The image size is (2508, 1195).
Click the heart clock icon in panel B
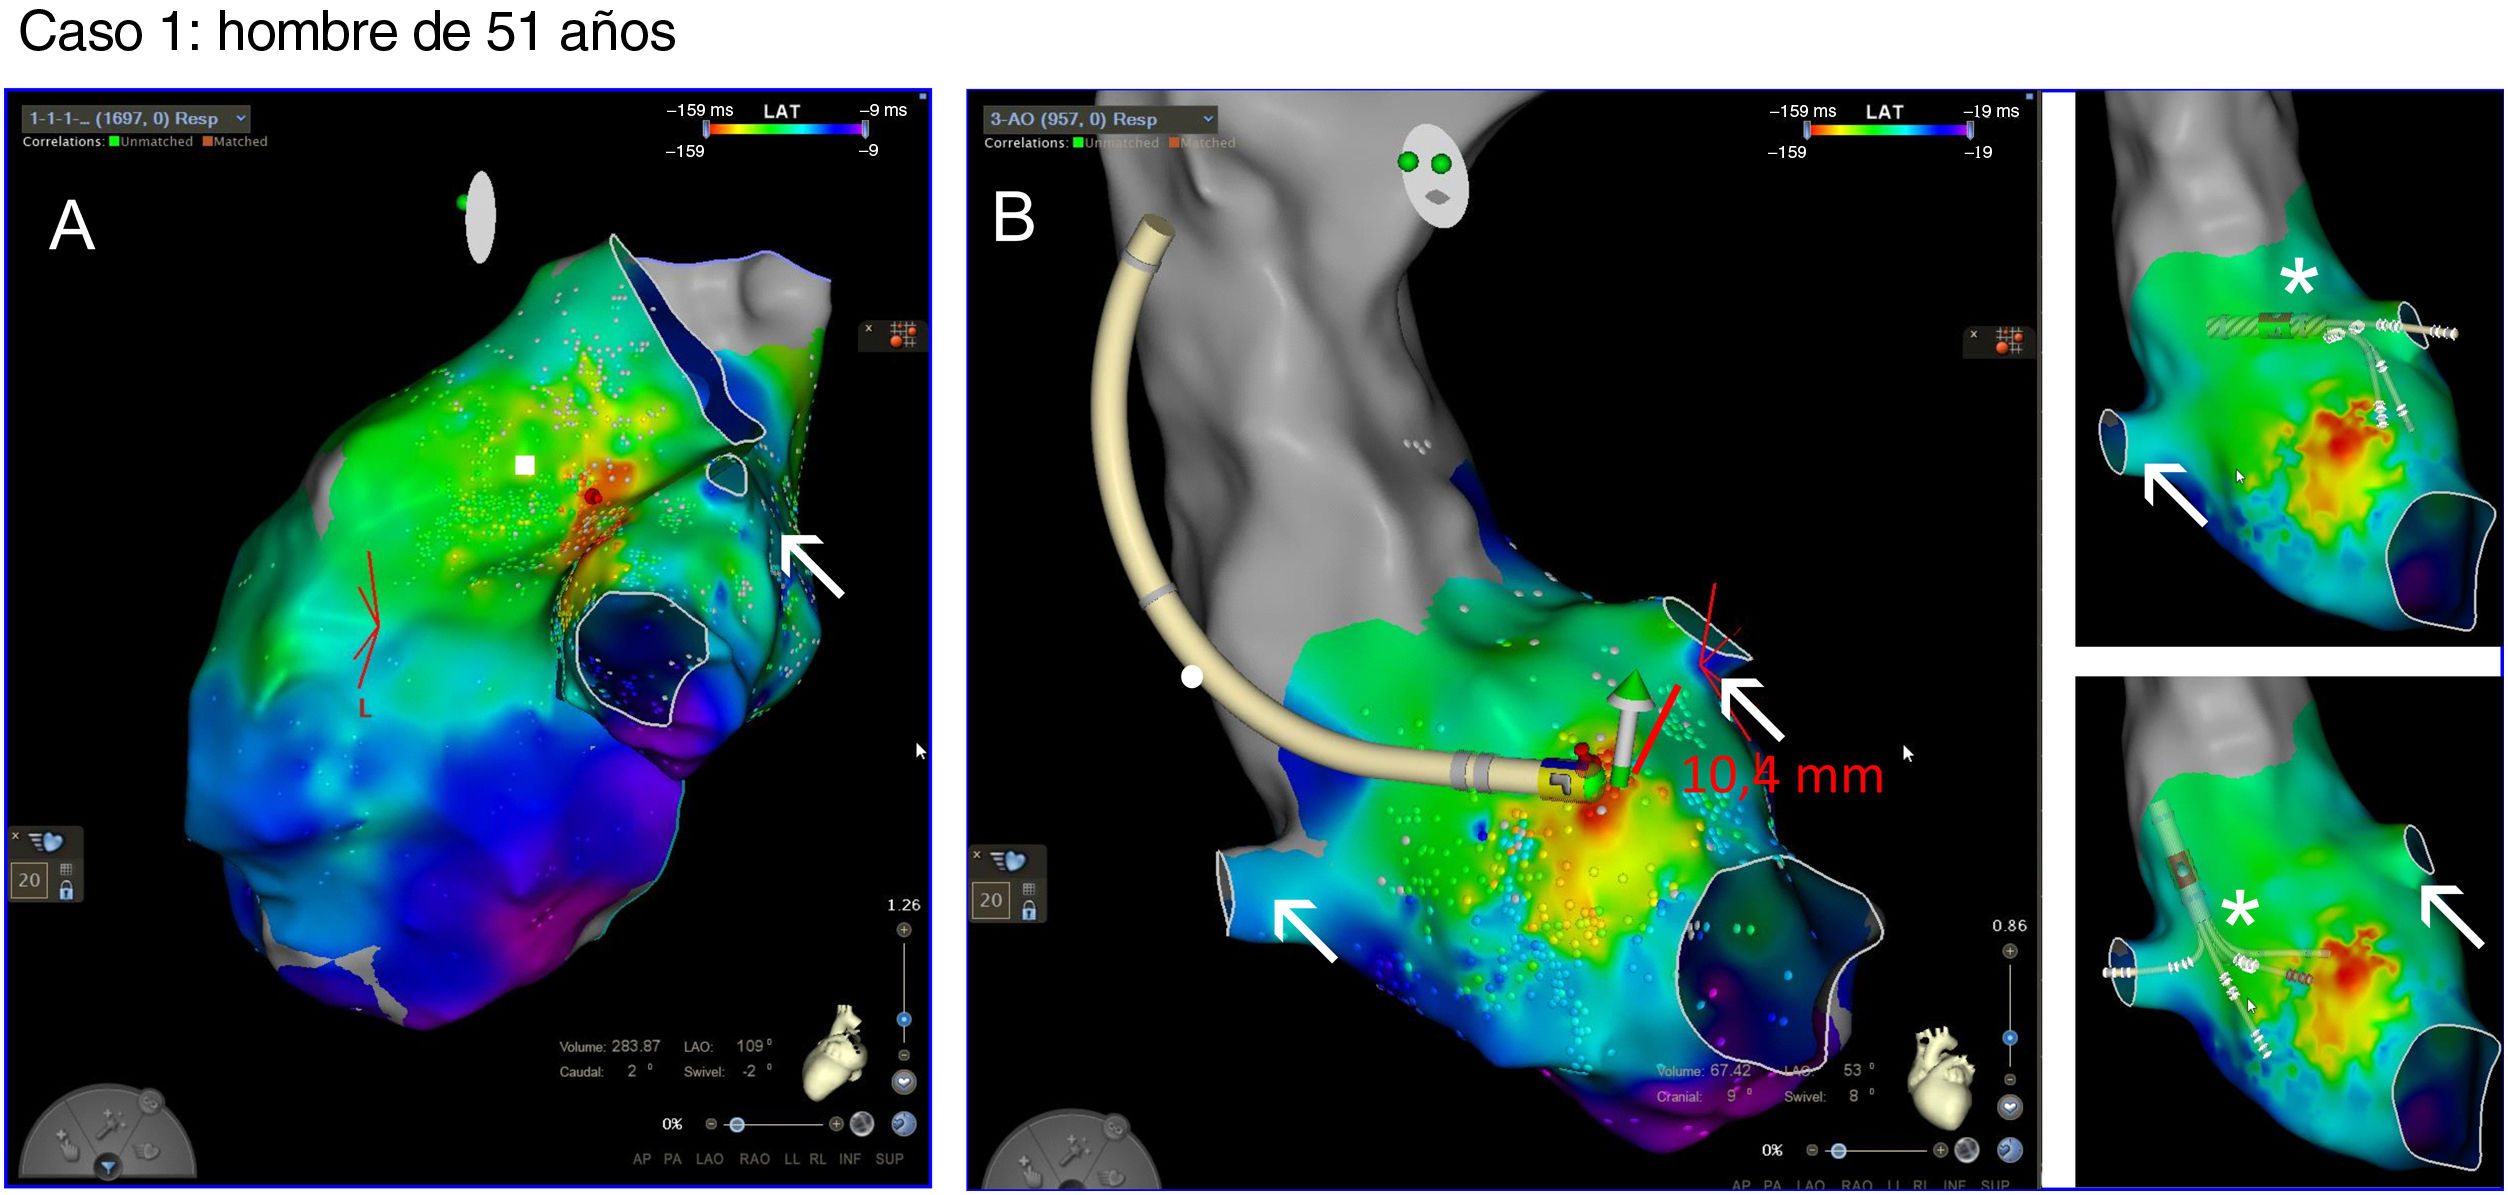pyautogui.click(x=2009, y=1150)
